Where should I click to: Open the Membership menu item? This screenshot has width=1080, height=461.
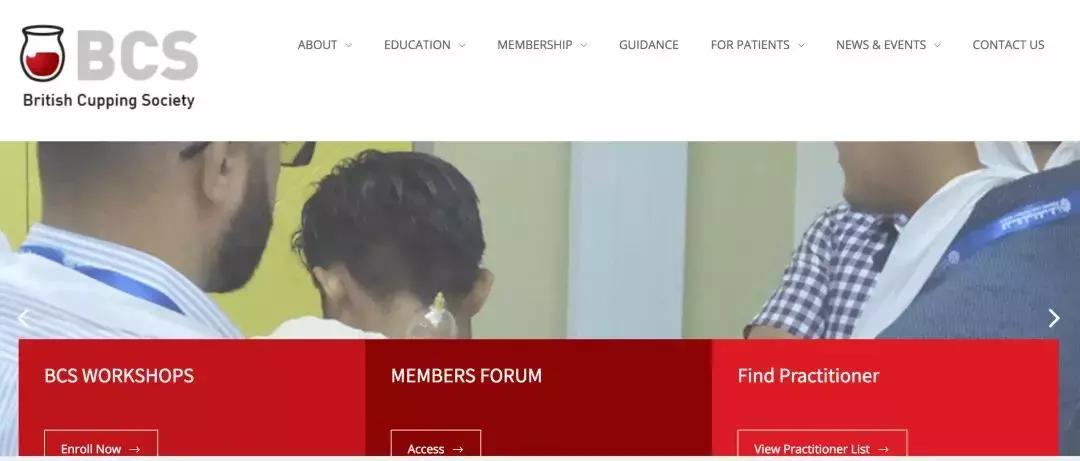pos(535,45)
